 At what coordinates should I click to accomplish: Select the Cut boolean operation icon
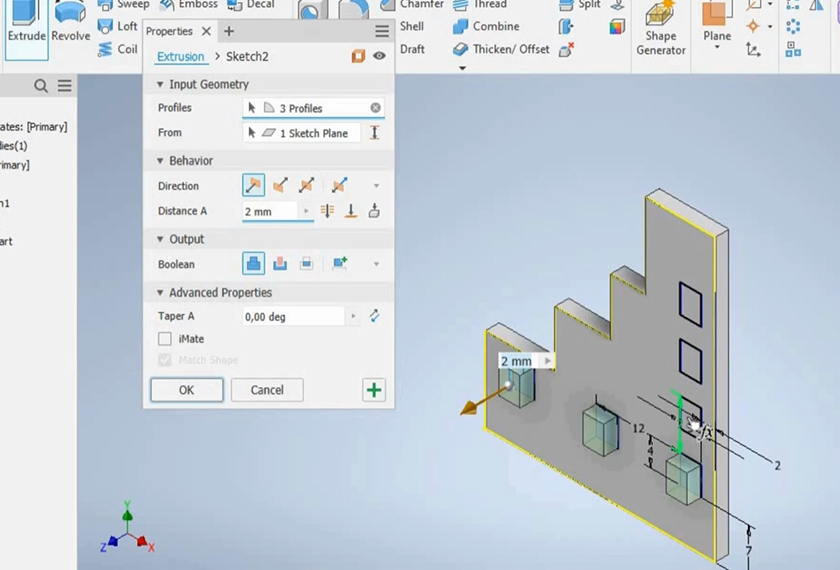click(281, 264)
